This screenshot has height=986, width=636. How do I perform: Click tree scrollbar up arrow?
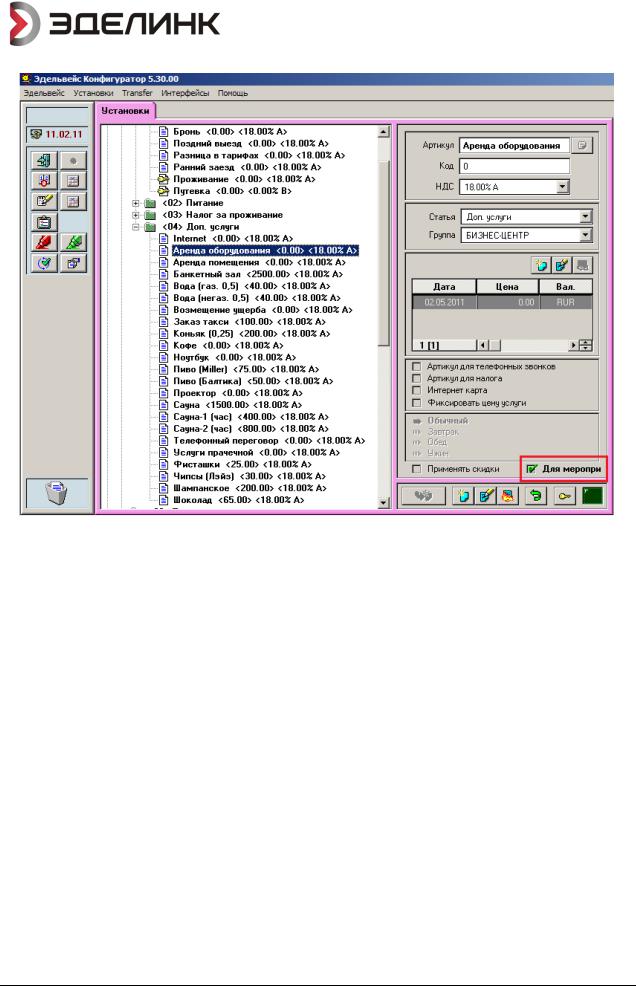384,132
